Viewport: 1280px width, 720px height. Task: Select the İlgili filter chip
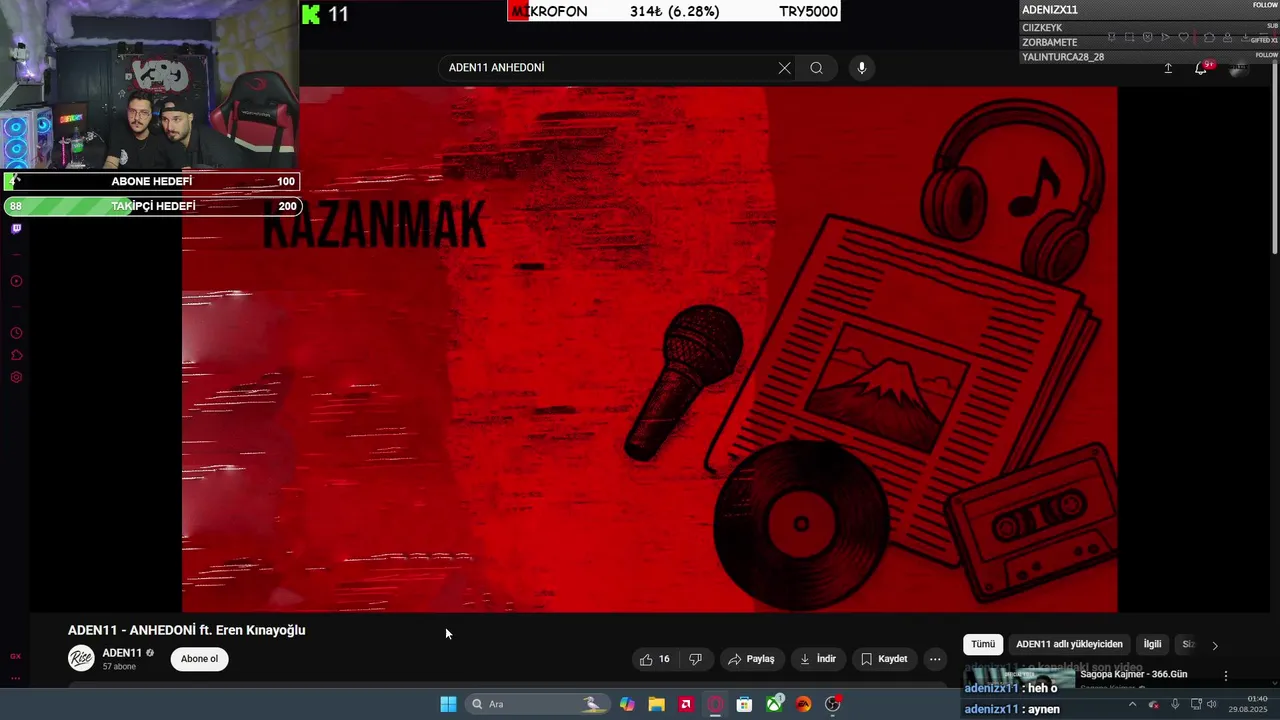point(1152,645)
